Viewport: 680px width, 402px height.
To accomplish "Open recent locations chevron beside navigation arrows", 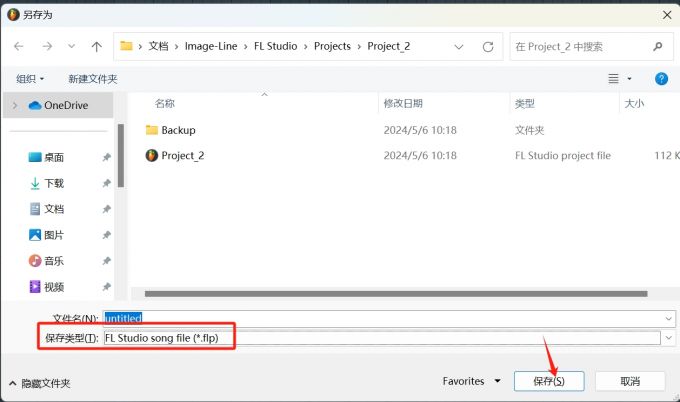I will click(72, 46).
